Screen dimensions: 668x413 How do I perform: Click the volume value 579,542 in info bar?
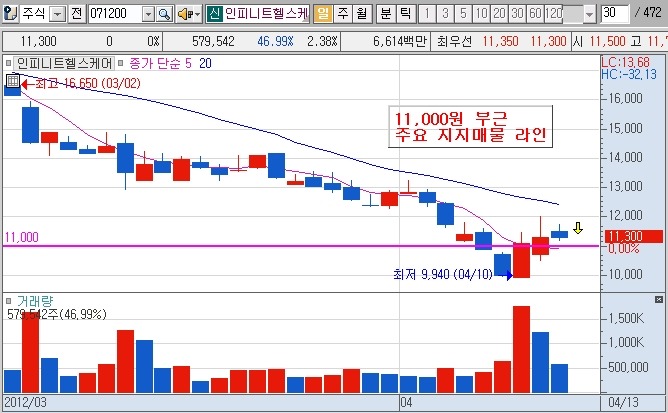[x=213, y=41]
